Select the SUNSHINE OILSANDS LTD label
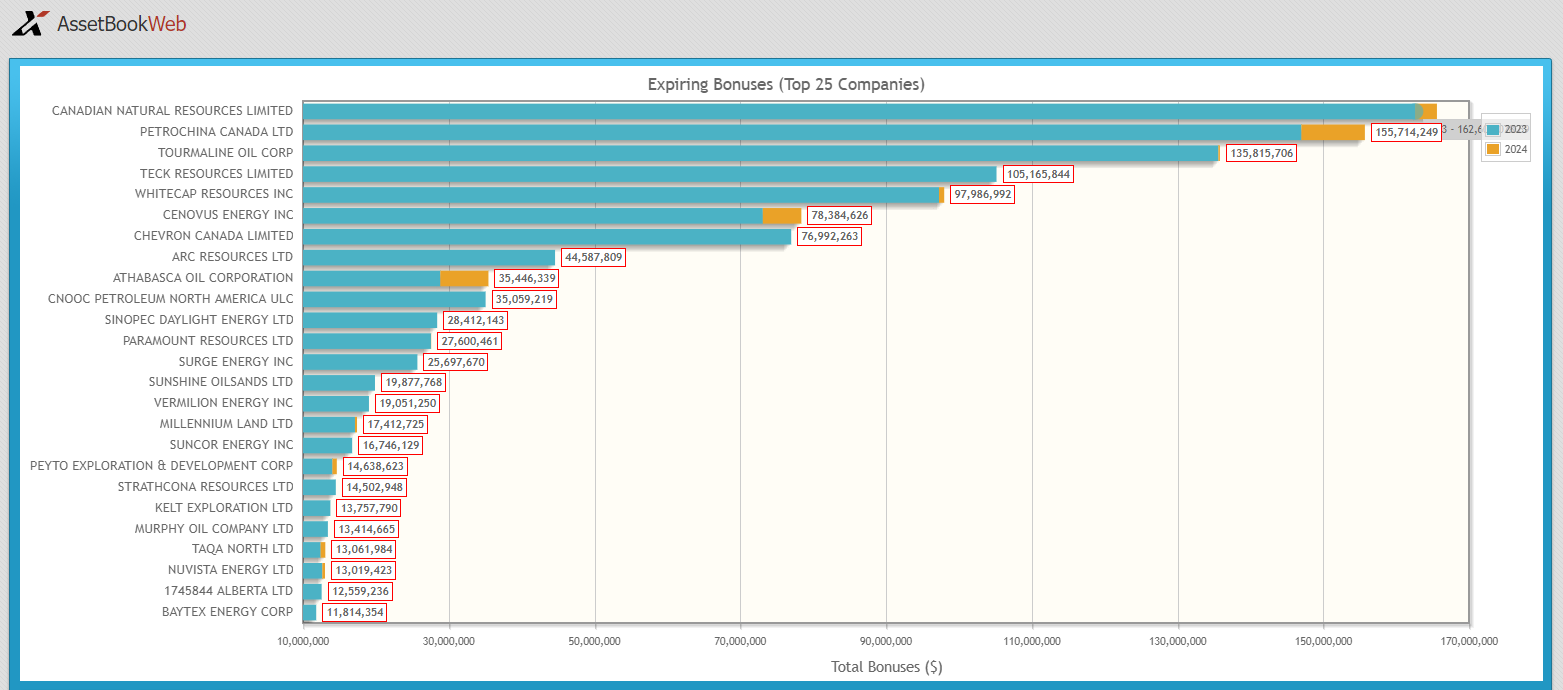1563x690 pixels. pos(221,382)
